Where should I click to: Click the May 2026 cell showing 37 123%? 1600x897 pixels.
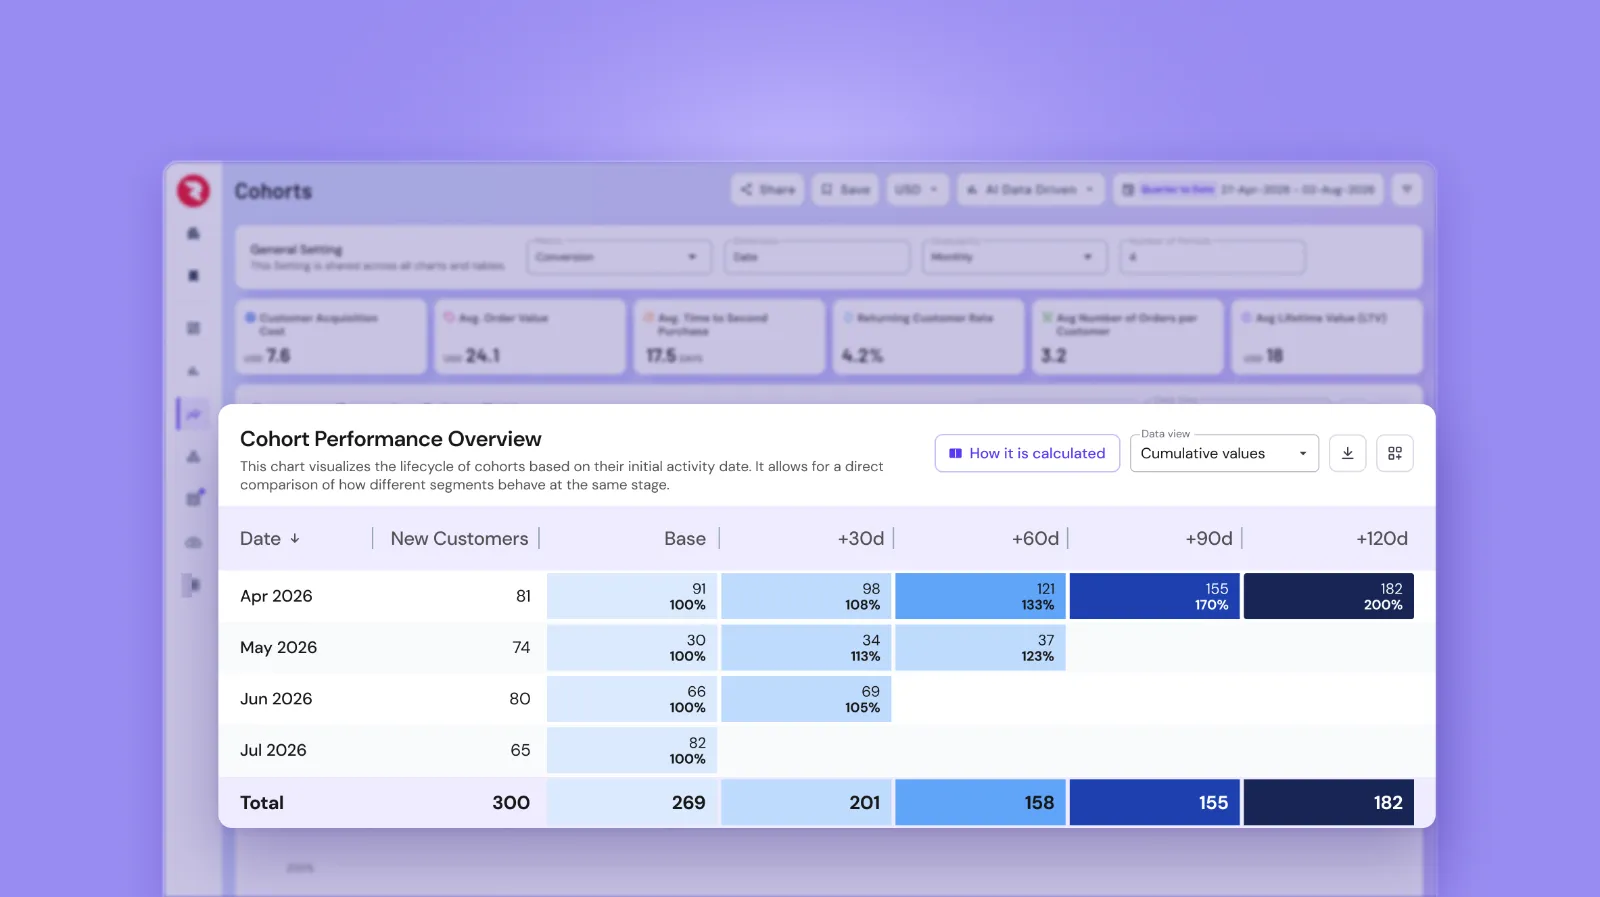(980, 647)
